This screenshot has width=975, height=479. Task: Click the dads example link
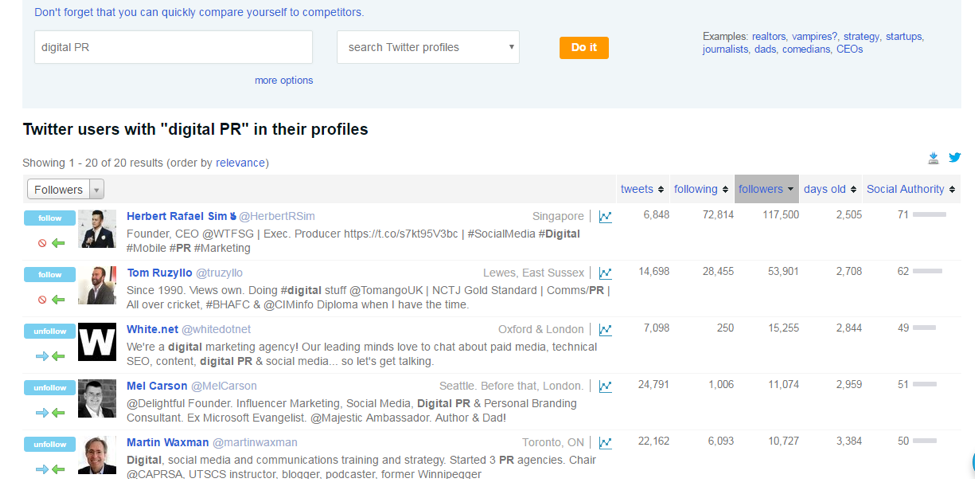click(765, 49)
